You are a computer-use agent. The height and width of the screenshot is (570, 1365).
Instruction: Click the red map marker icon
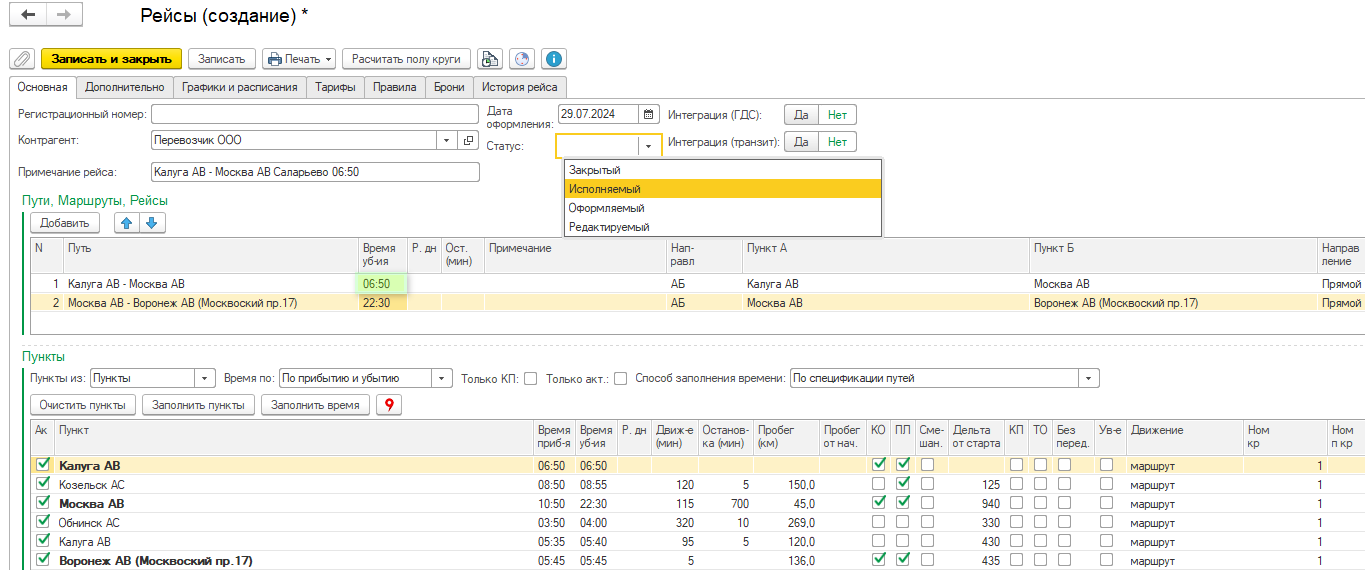point(385,405)
